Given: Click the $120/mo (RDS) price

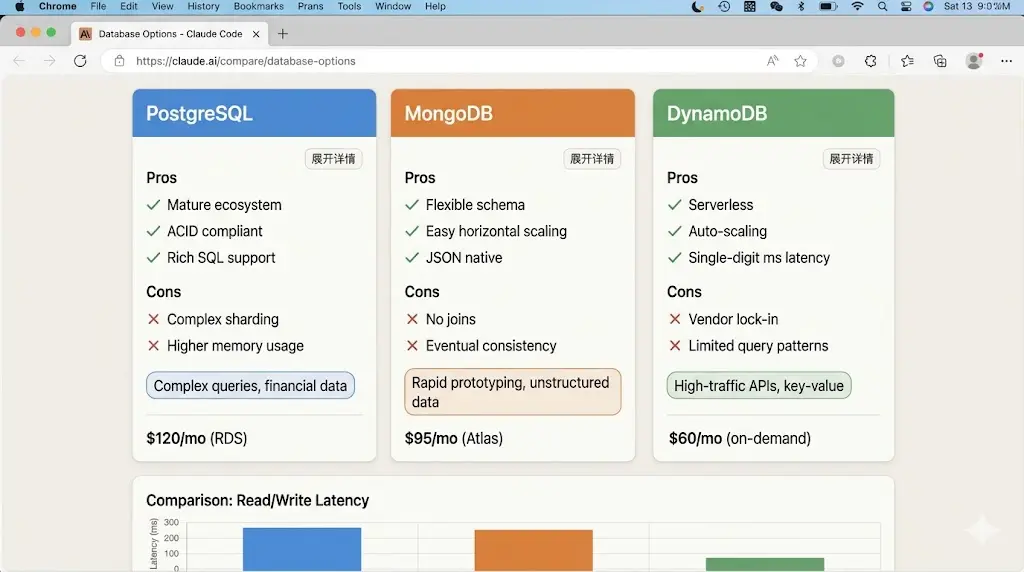Looking at the screenshot, I should [197, 438].
